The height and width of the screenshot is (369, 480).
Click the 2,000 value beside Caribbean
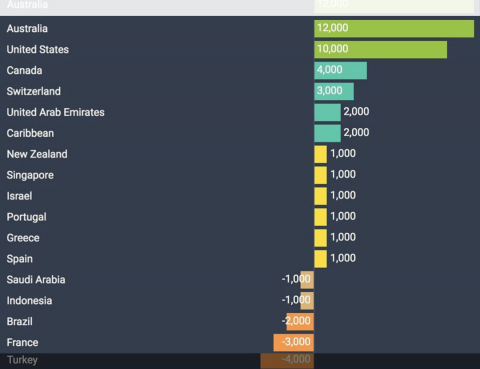356,133
